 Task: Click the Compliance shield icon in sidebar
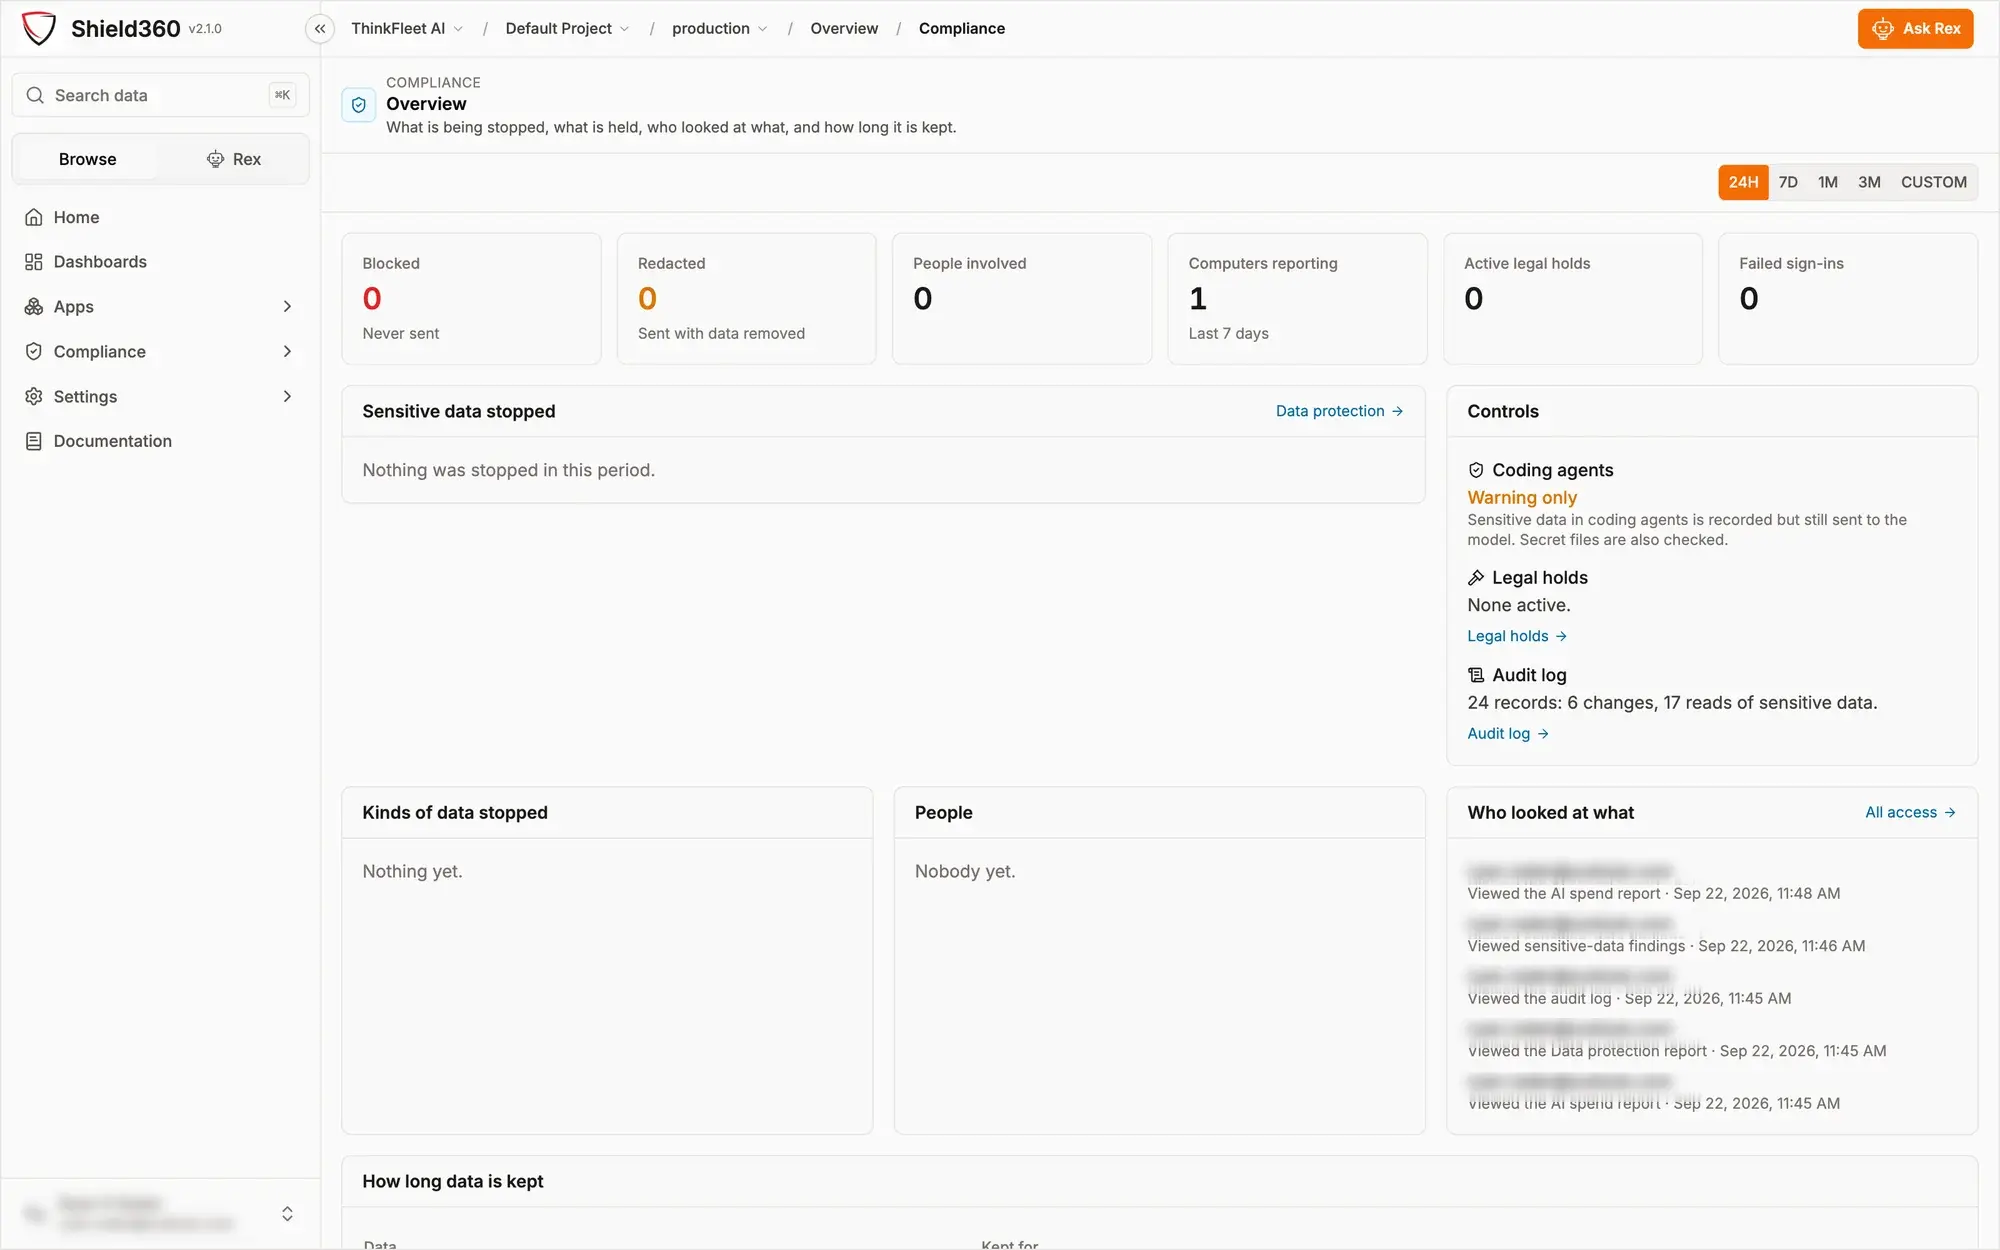(34, 352)
